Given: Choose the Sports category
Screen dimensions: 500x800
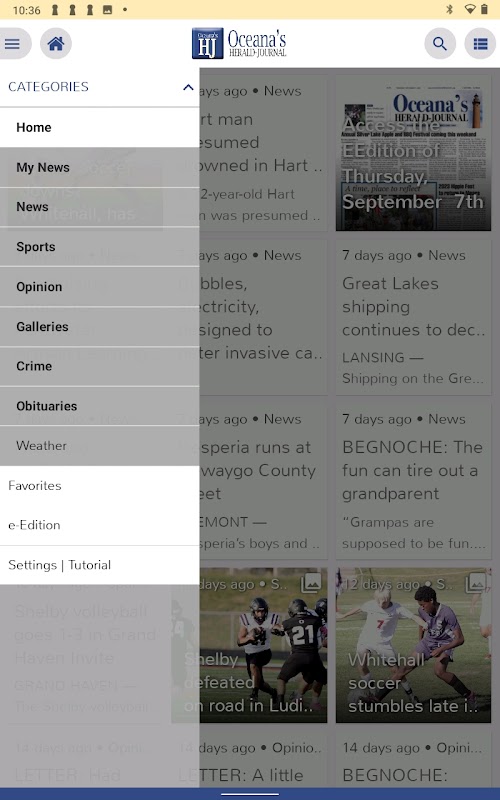Looking at the screenshot, I should pyautogui.click(x=99, y=247).
